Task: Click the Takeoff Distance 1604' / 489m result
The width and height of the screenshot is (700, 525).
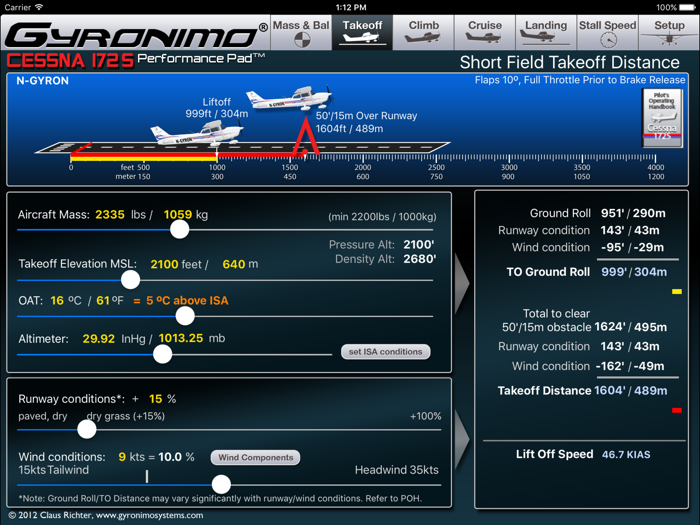Action: 631,391
